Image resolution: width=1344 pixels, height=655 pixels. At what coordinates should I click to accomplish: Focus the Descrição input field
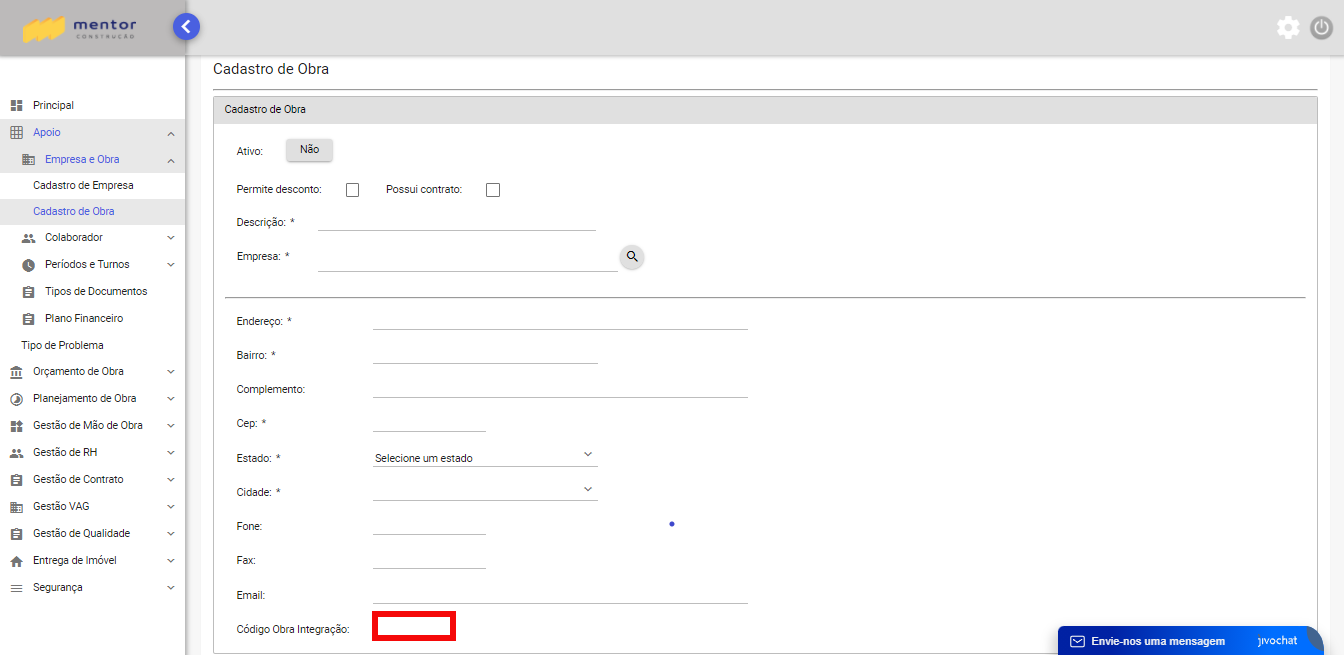457,221
